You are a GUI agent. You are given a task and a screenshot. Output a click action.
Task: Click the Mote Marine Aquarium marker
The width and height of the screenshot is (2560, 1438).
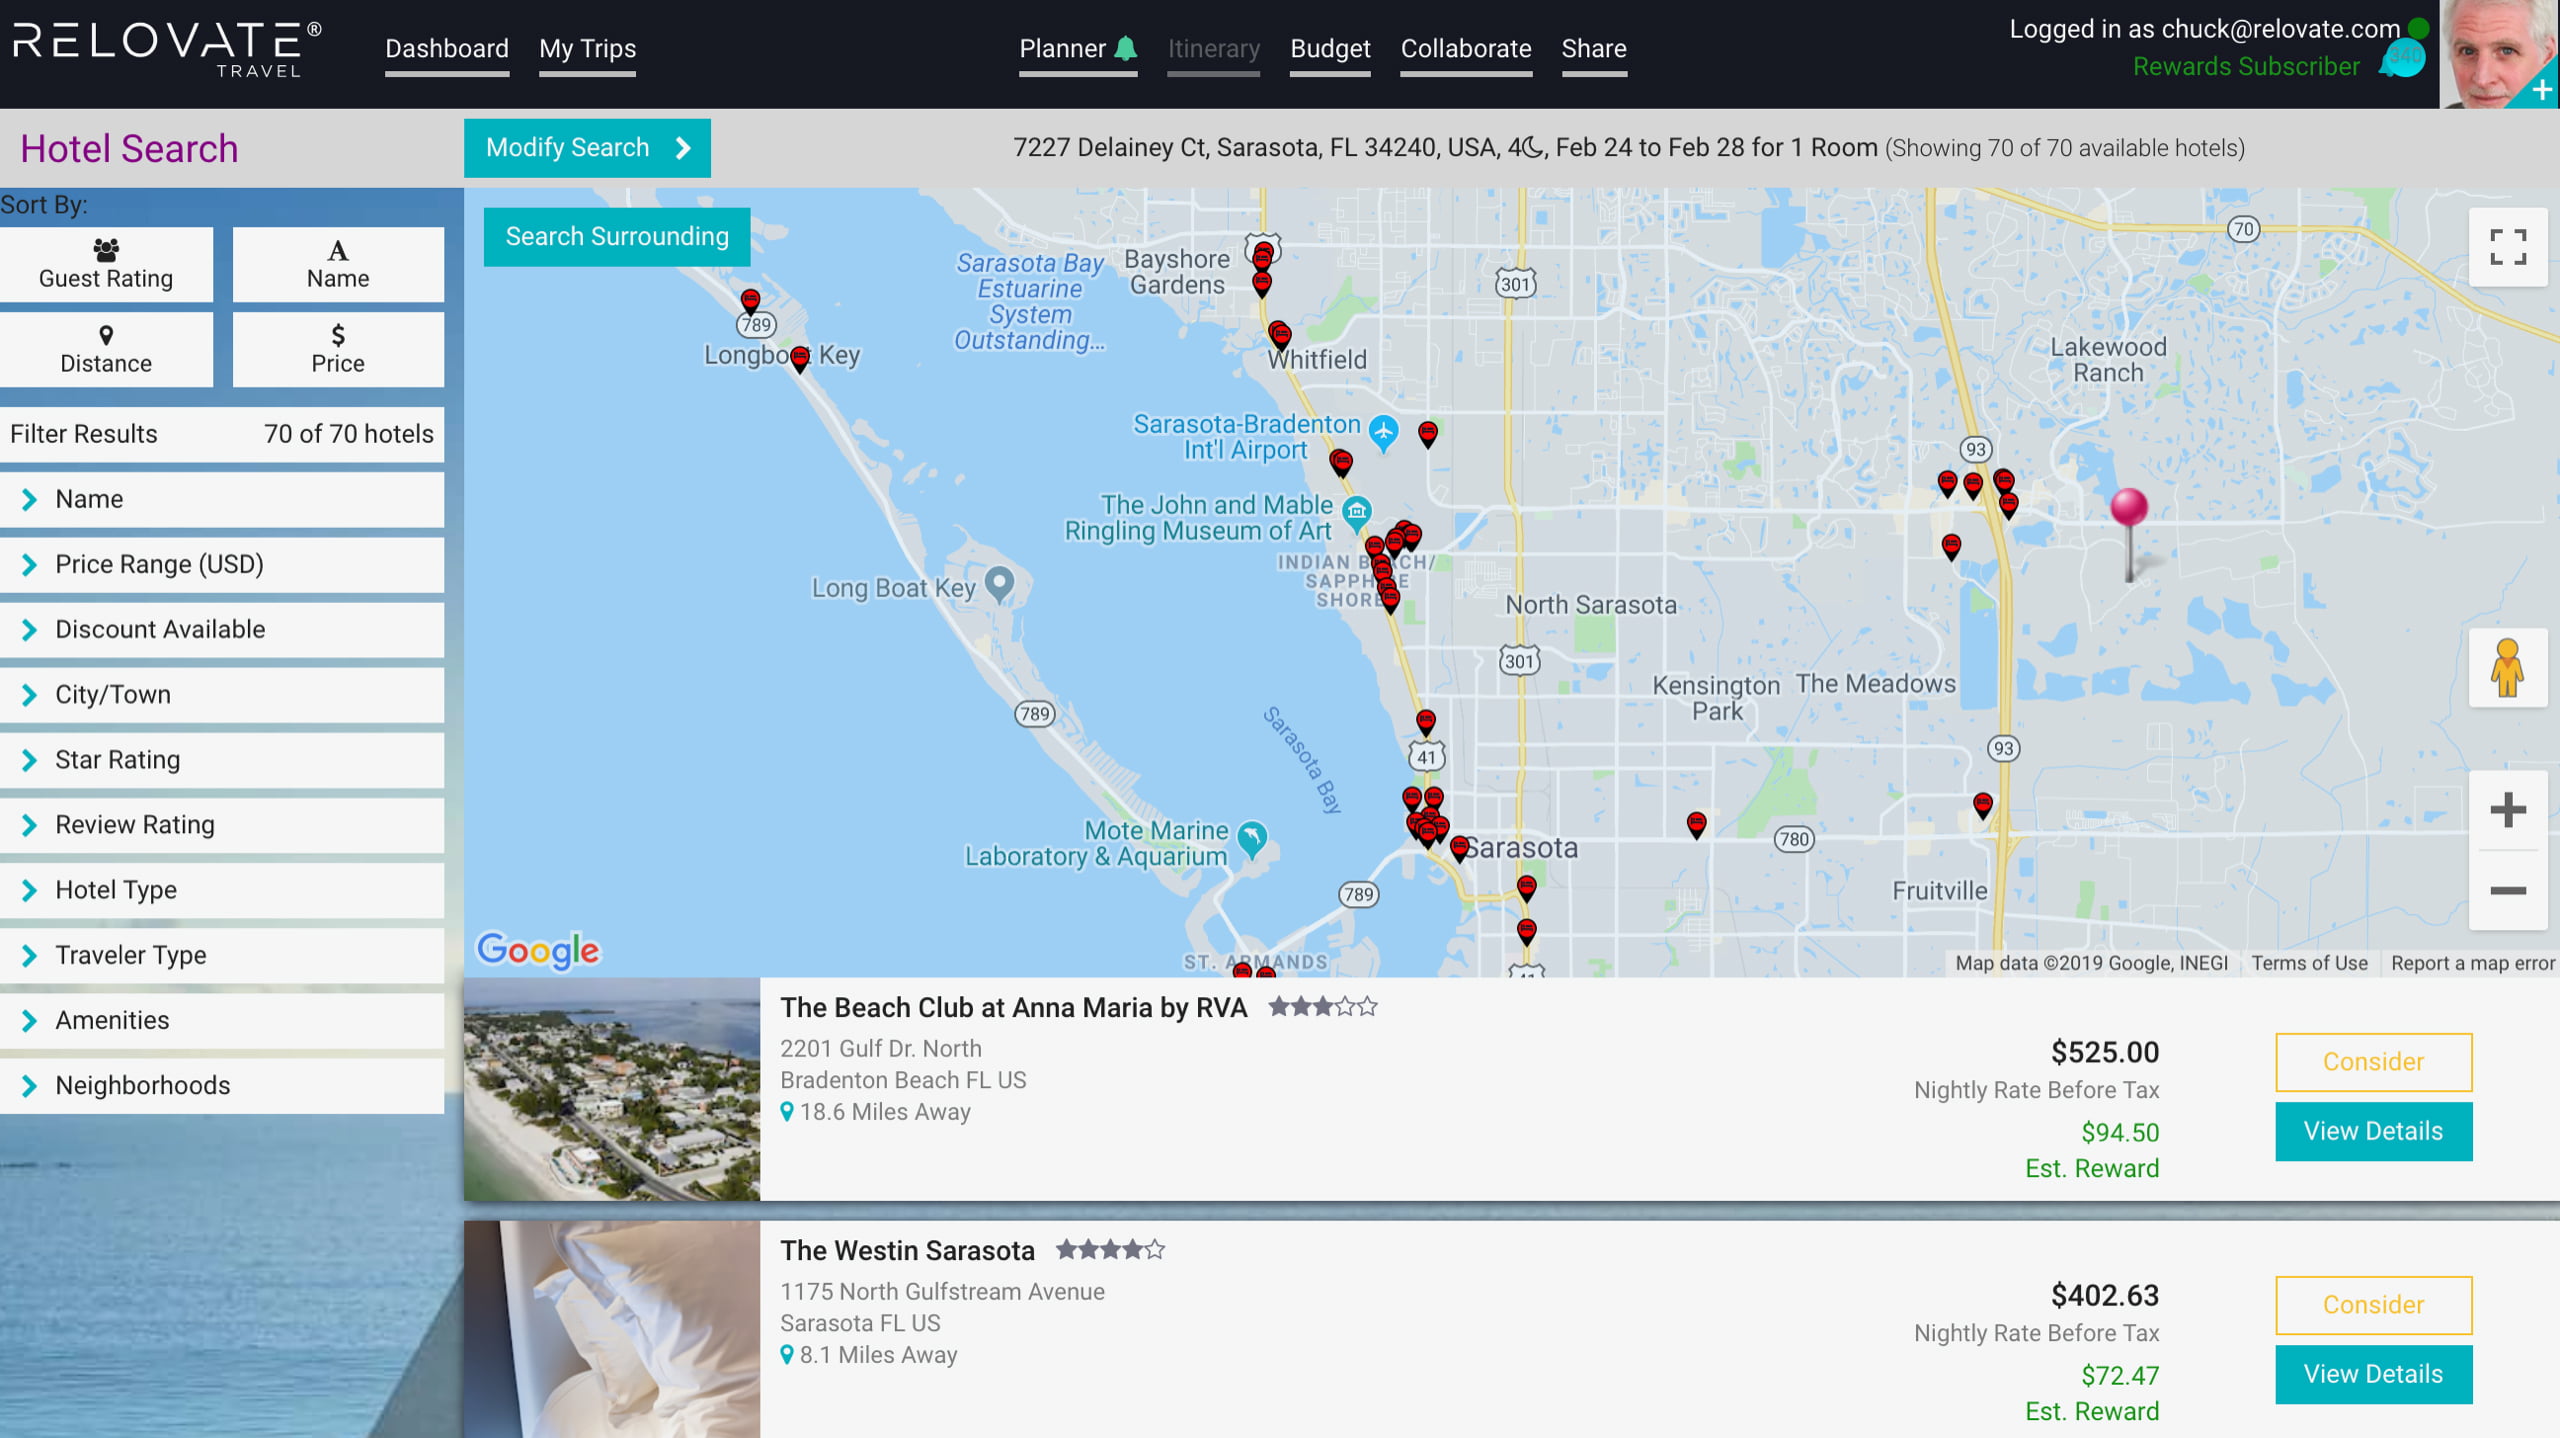point(1251,837)
